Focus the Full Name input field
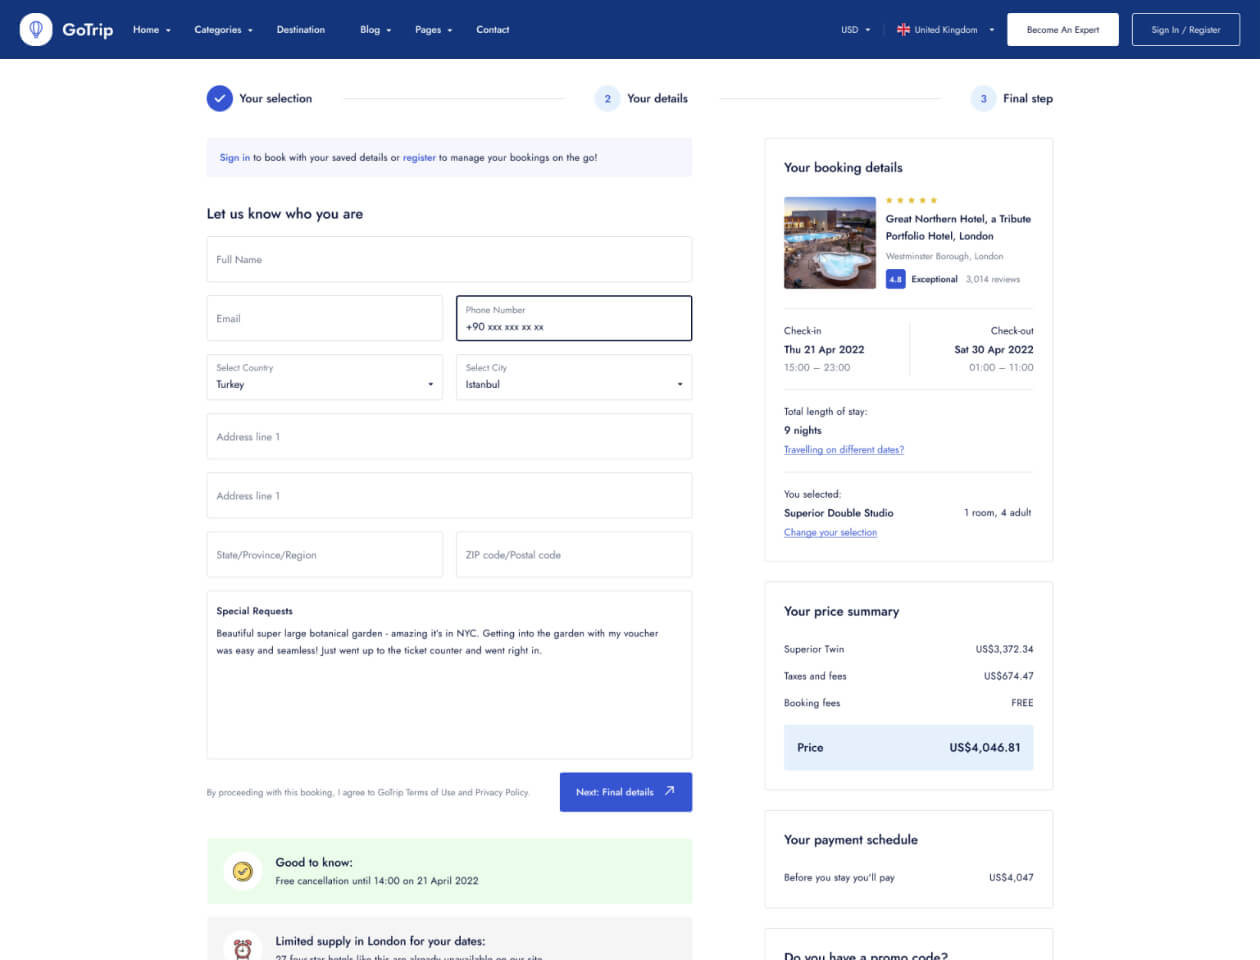Viewport: 1260px width, 960px height. coord(448,259)
